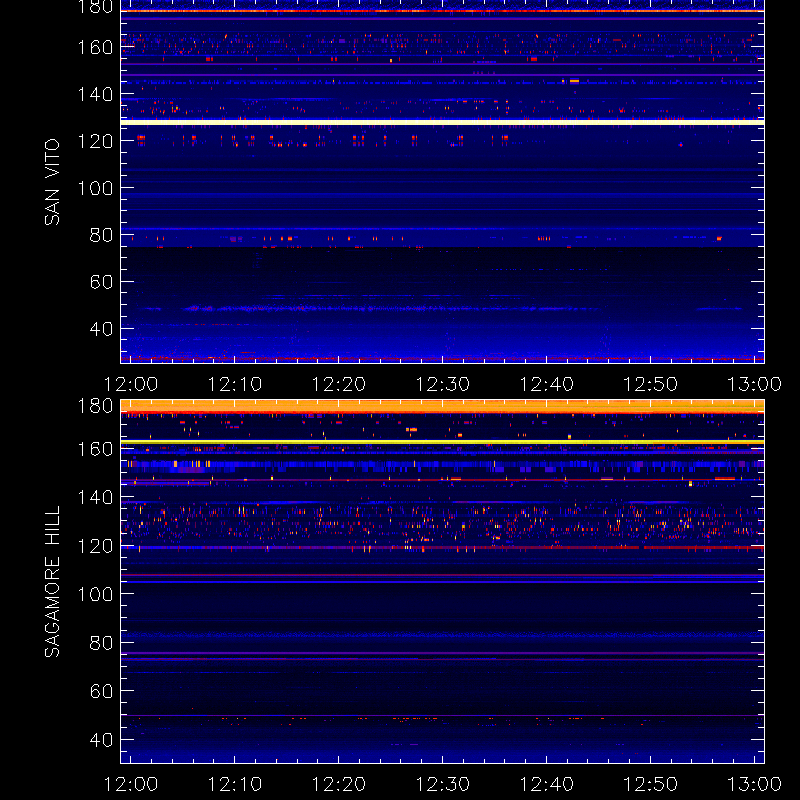Screen dimensions: 800x800
Task: Click San Vito plot's 12:10 time label
Action: point(235,384)
